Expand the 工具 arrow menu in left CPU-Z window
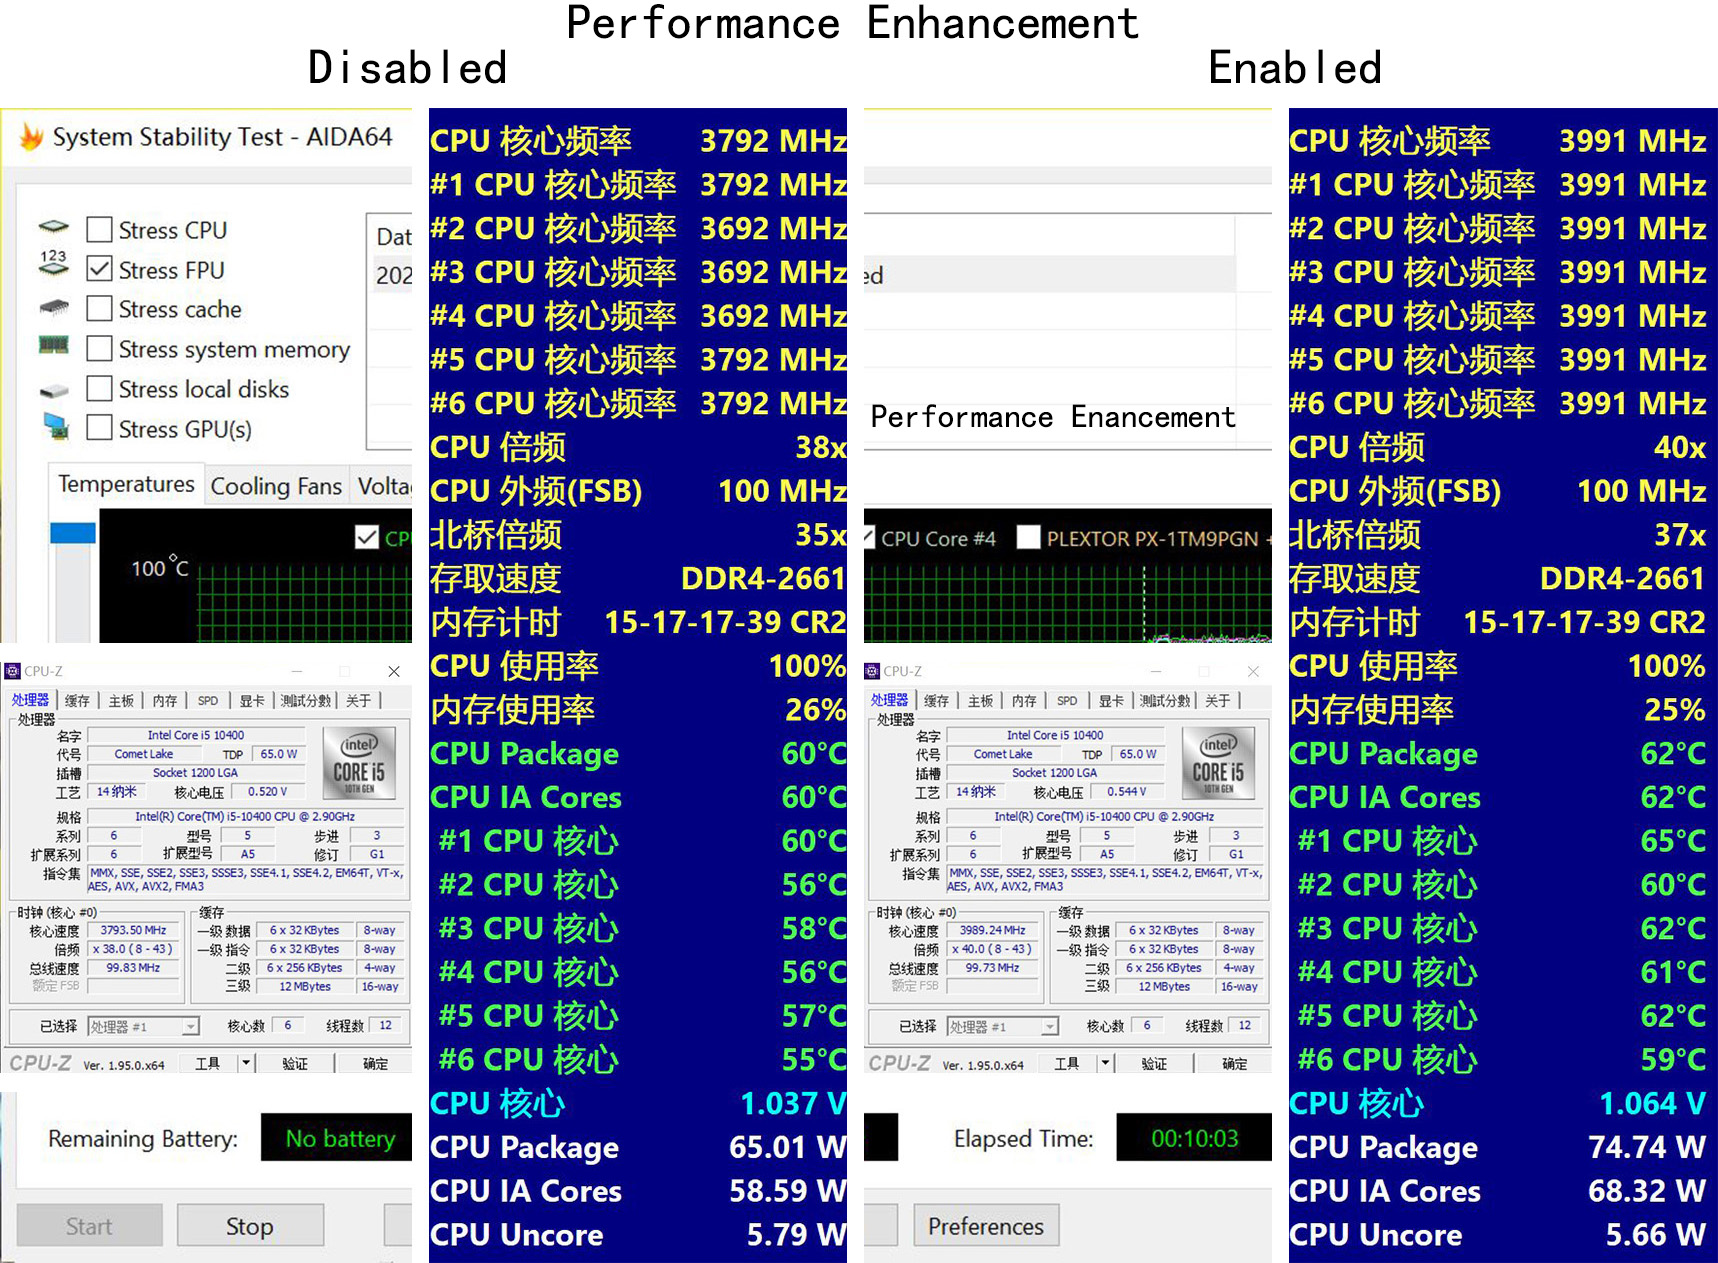1718x1263 pixels. 246,1063
